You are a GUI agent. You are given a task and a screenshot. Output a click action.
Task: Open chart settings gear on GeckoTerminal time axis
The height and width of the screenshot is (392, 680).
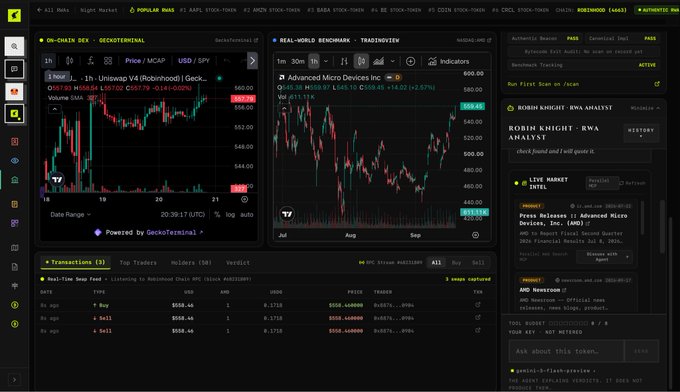(x=245, y=199)
